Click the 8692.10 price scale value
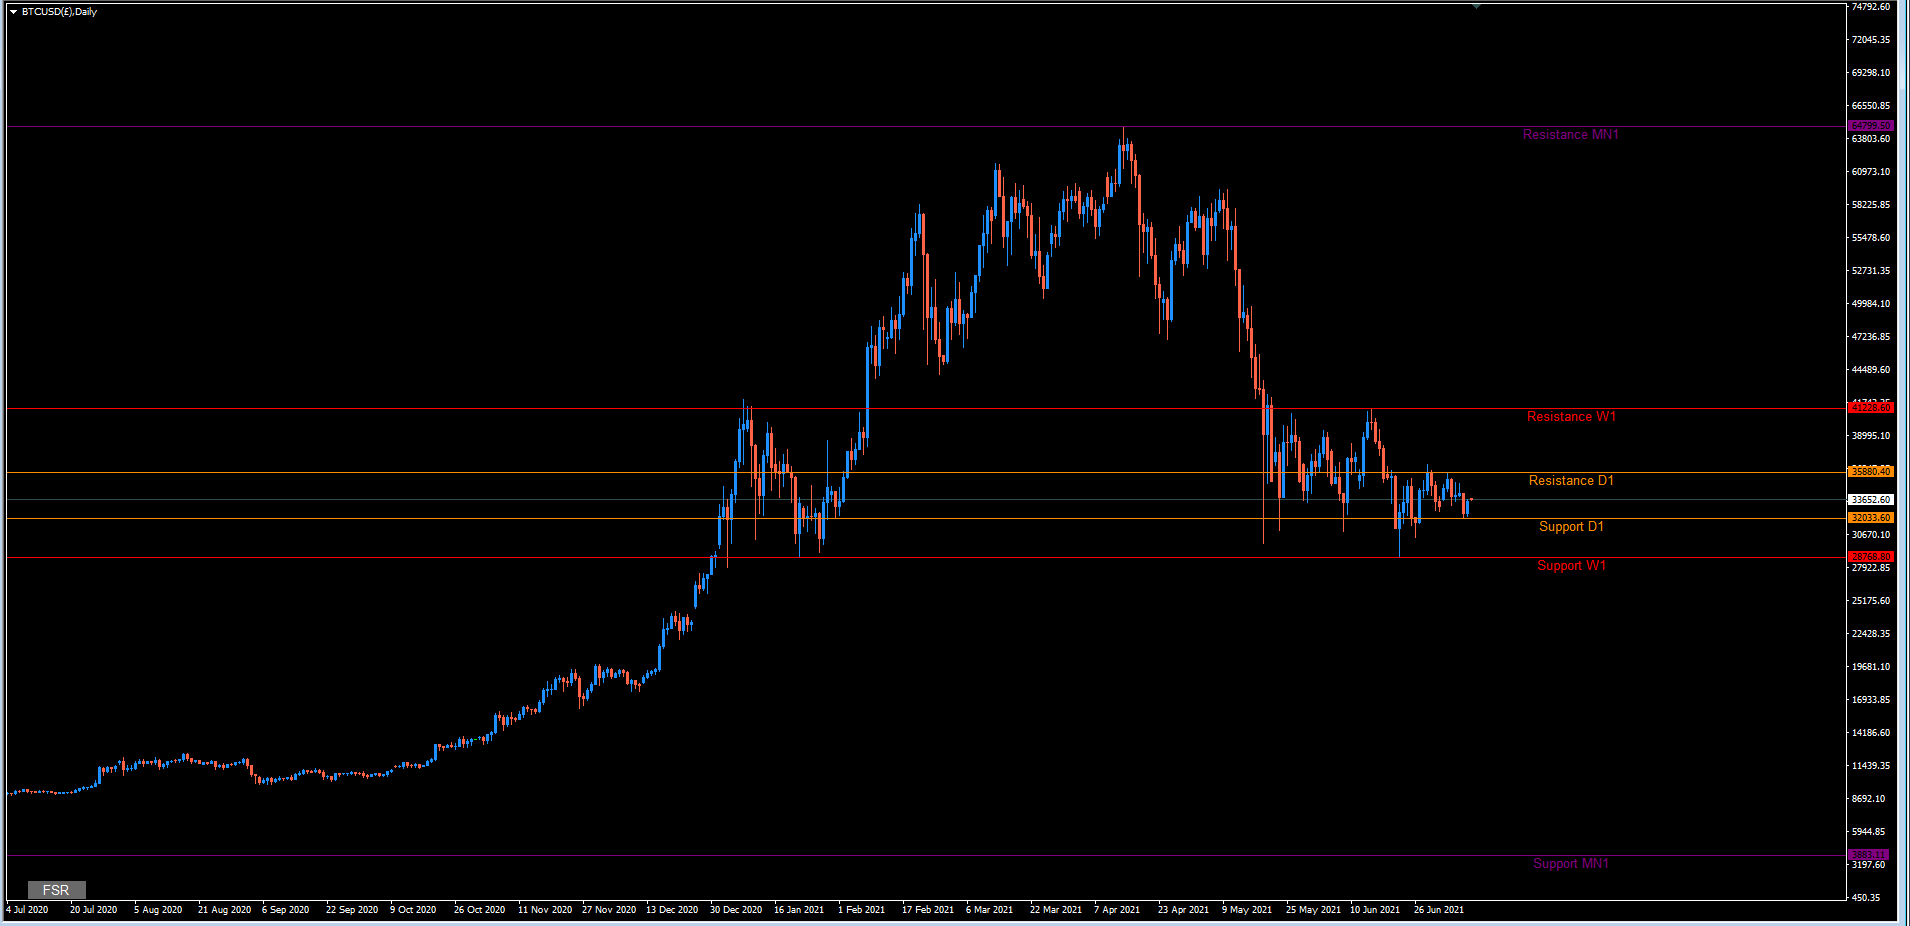Viewport: 1910px width, 926px height. pyautogui.click(x=1869, y=799)
